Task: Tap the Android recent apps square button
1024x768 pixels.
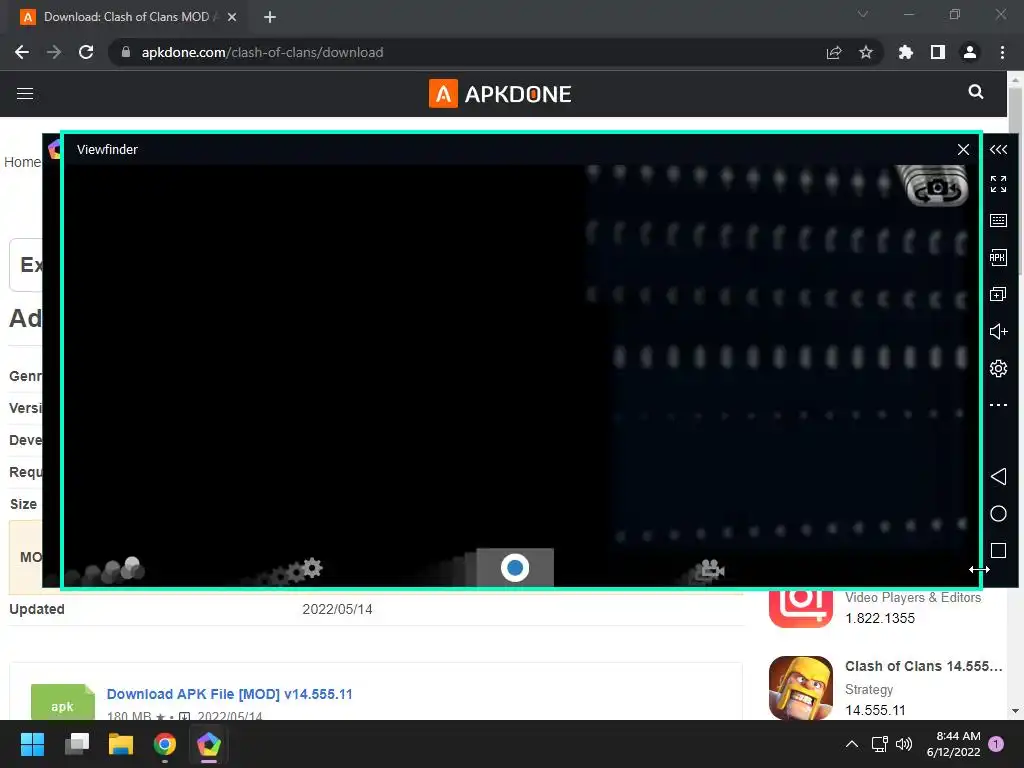Action: click(x=998, y=551)
